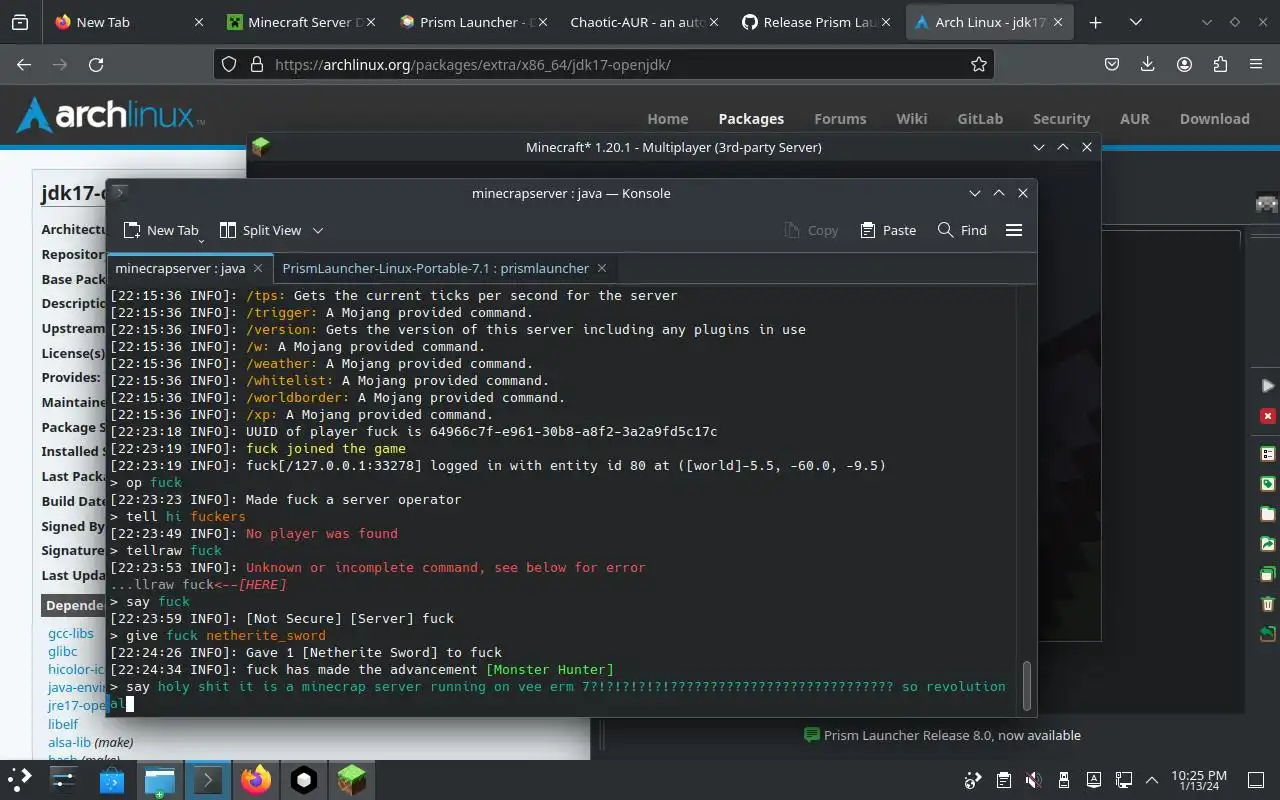The width and height of the screenshot is (1280, 800).
Task: Open a new Firefox tab with plus
Action: [x=1096, y=22]
